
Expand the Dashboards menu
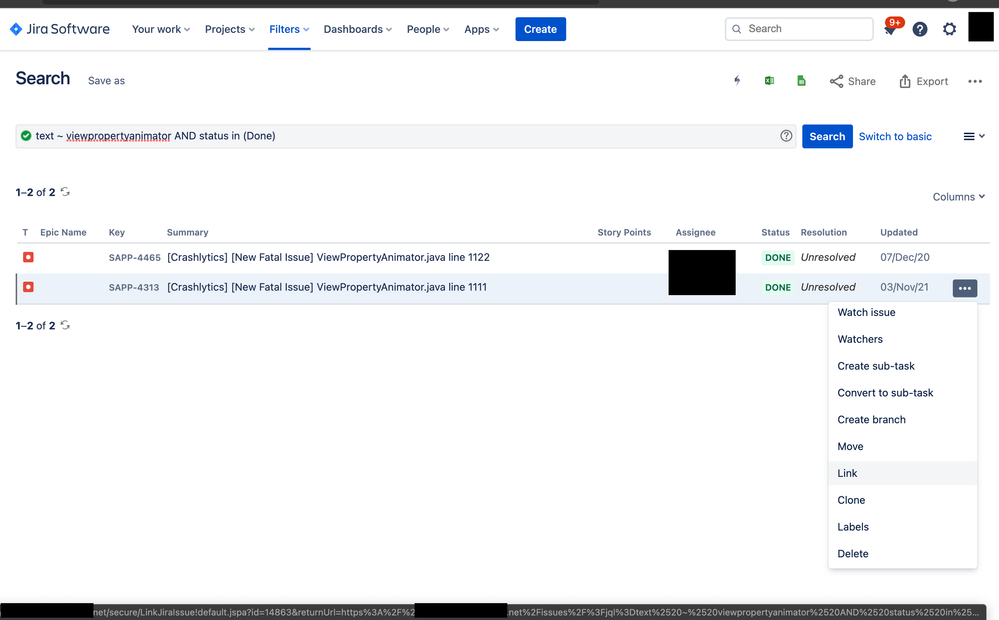[358, 29]
